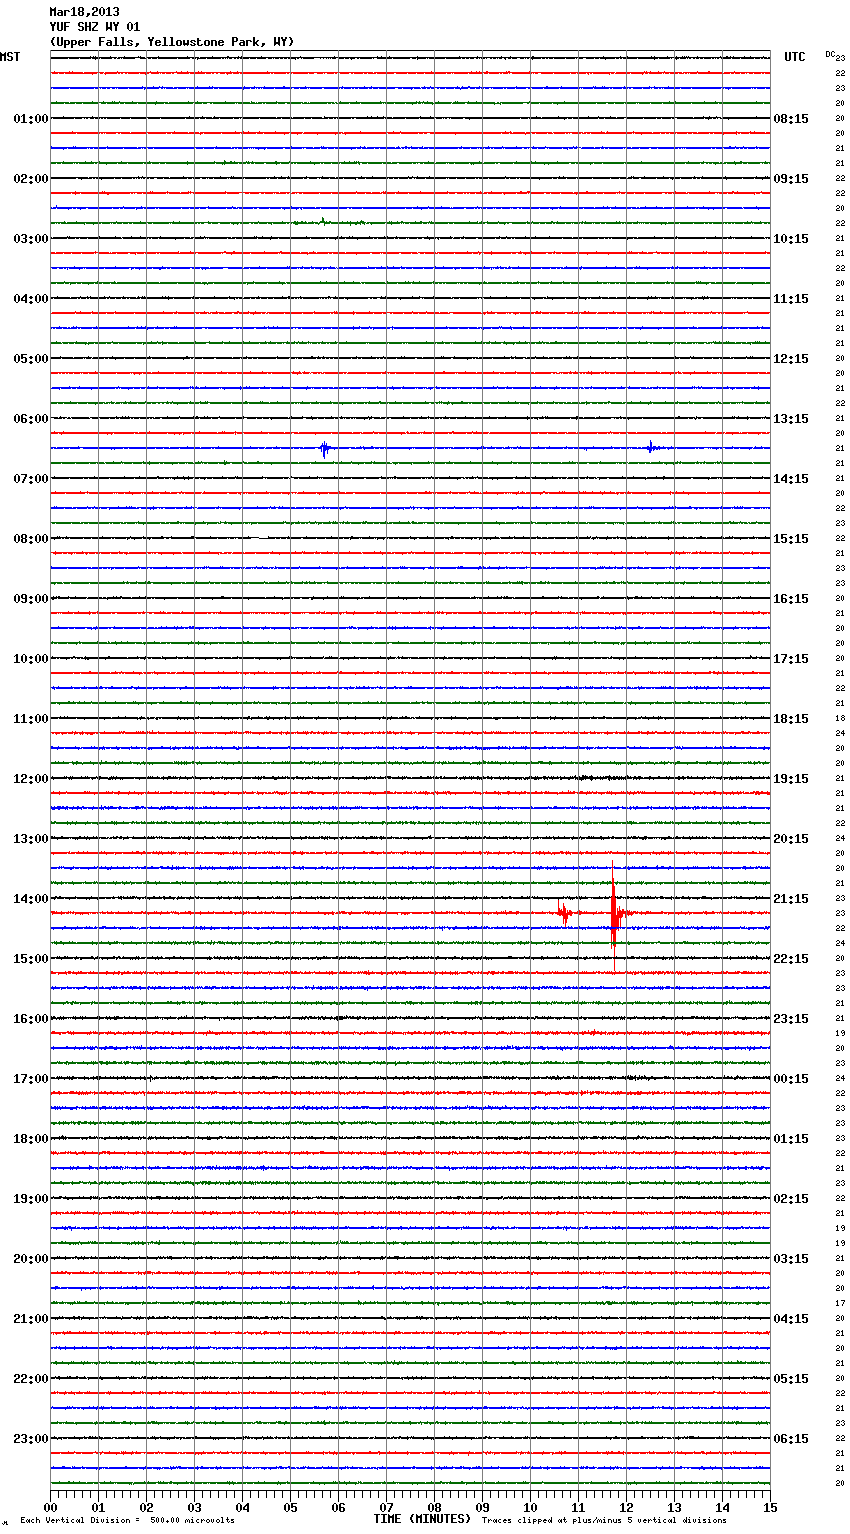
Task: Select the x-axis minute label "05"
Action: (x=290, y=1507)
